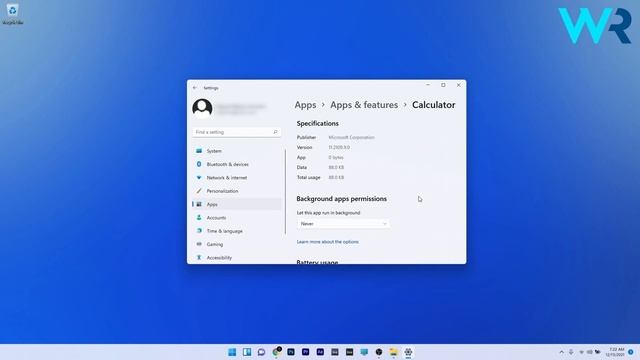Go back using the Settings back arrow

(x=195, y=88)
